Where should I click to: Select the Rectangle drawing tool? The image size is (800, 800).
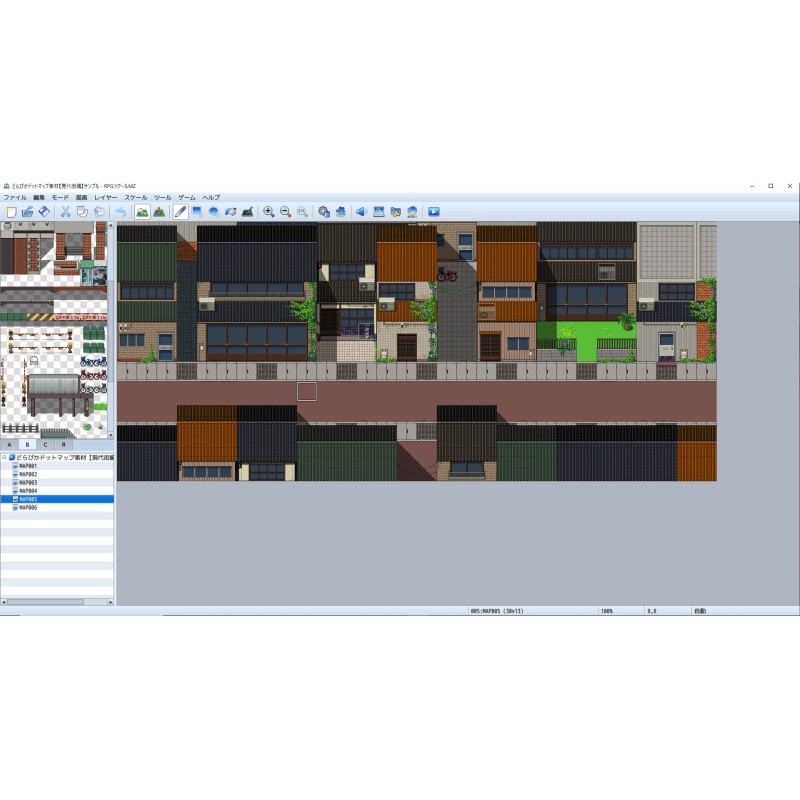tap(197, 212)
